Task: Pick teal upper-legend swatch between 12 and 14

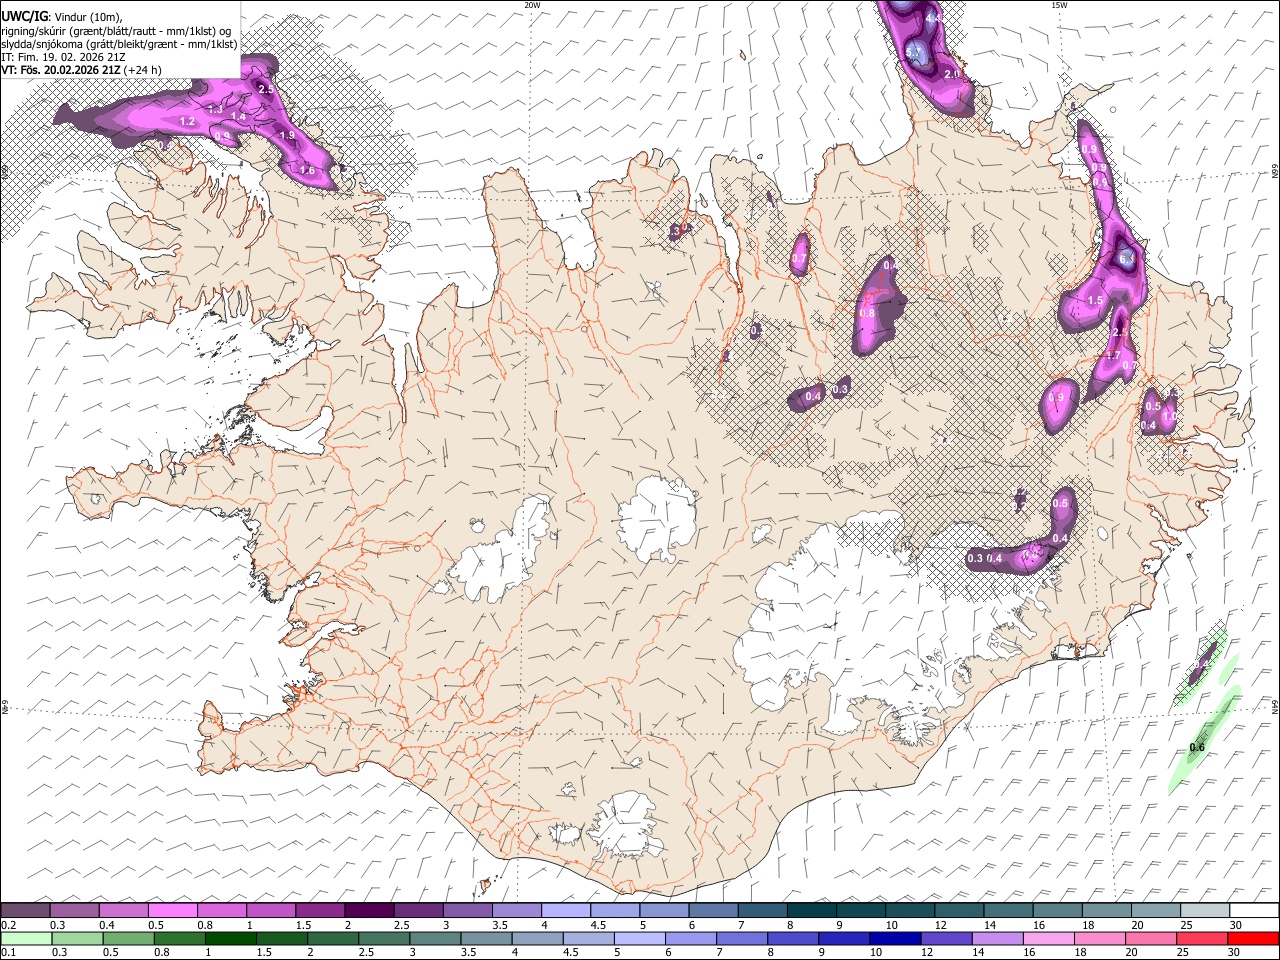Action: coord(959,910)
